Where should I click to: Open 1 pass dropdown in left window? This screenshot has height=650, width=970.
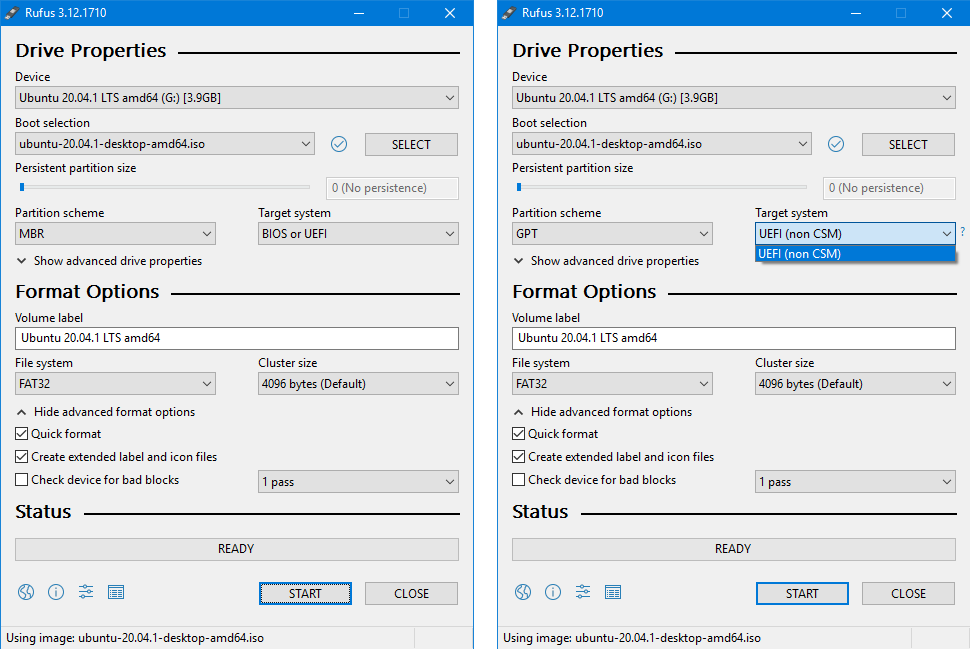358,482
